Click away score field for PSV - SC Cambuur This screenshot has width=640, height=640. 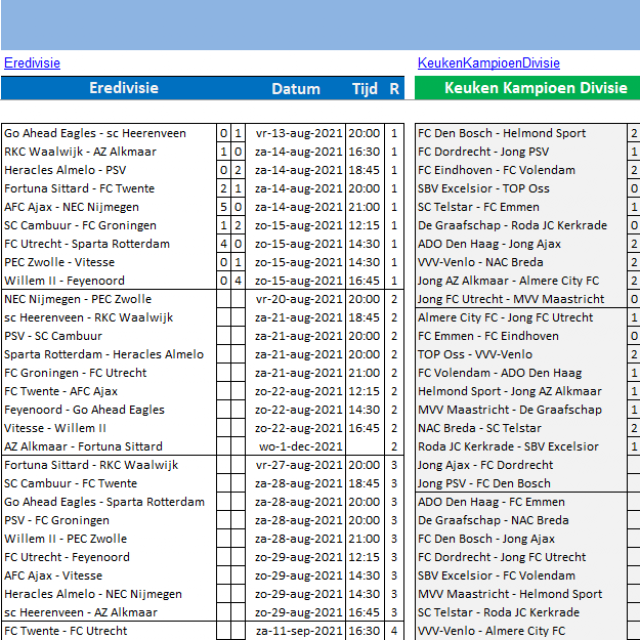238,336
